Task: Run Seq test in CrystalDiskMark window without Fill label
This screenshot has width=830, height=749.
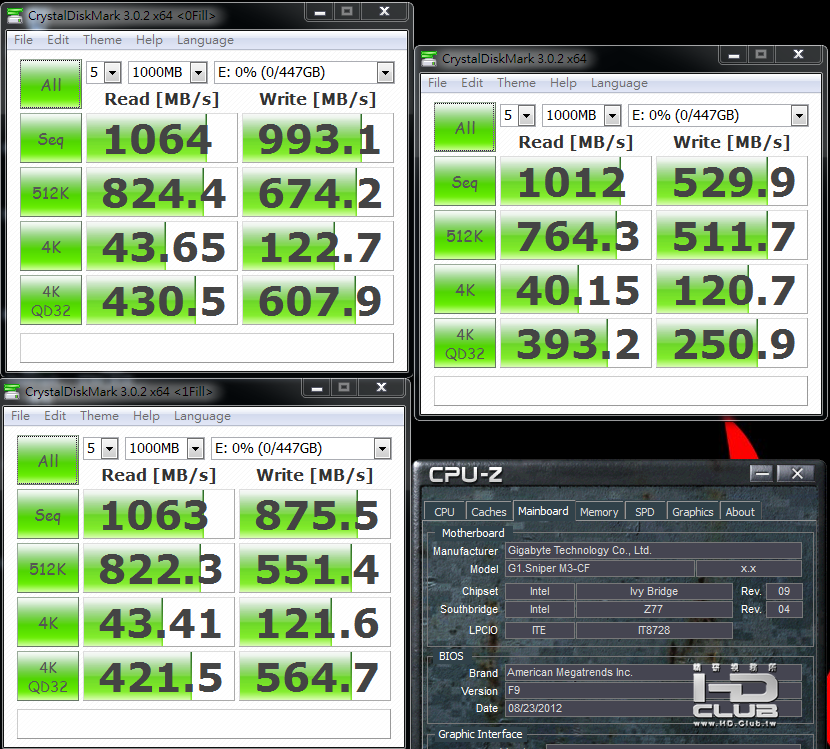Action: coord(465,181)
